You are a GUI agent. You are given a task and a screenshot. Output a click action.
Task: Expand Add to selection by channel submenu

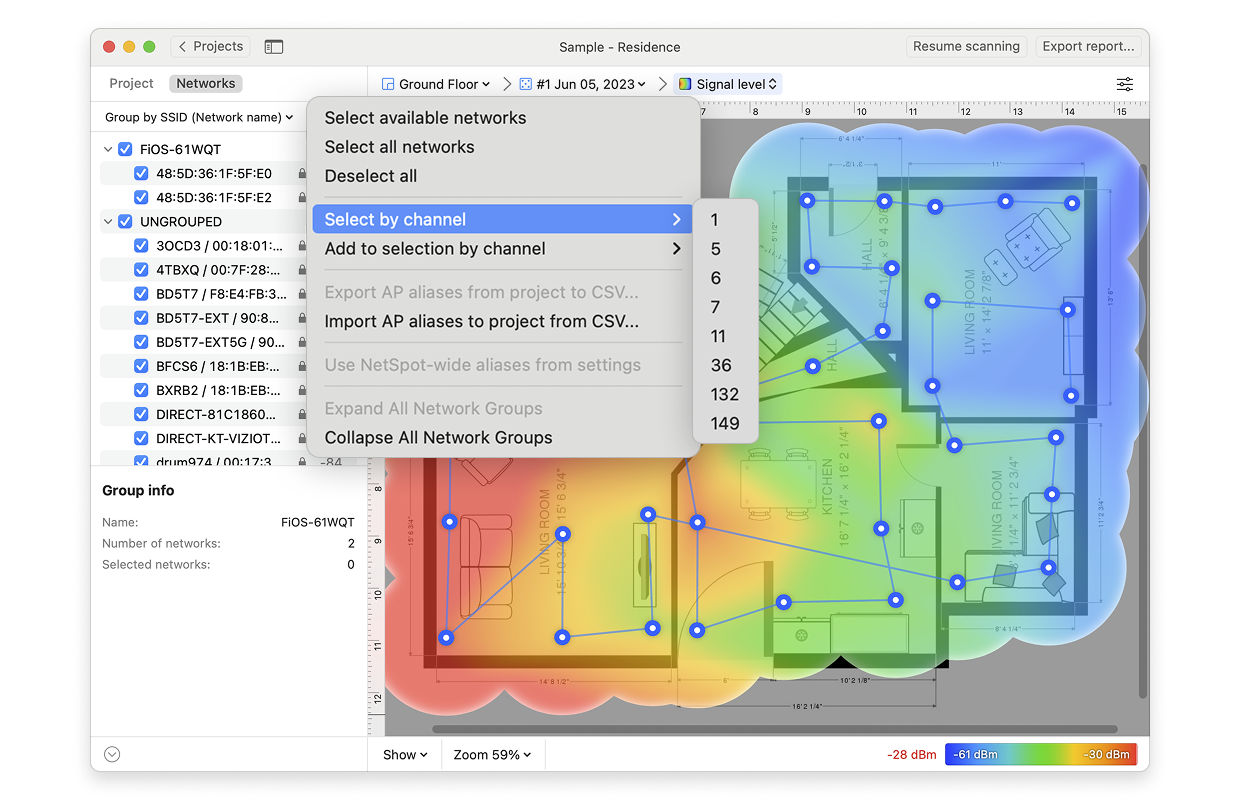coord(503,248)
